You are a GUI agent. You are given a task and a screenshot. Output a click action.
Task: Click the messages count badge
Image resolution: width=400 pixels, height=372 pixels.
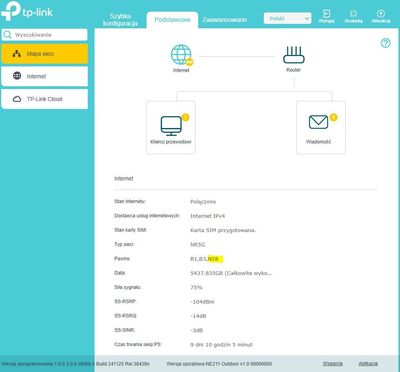click(333, 117)
